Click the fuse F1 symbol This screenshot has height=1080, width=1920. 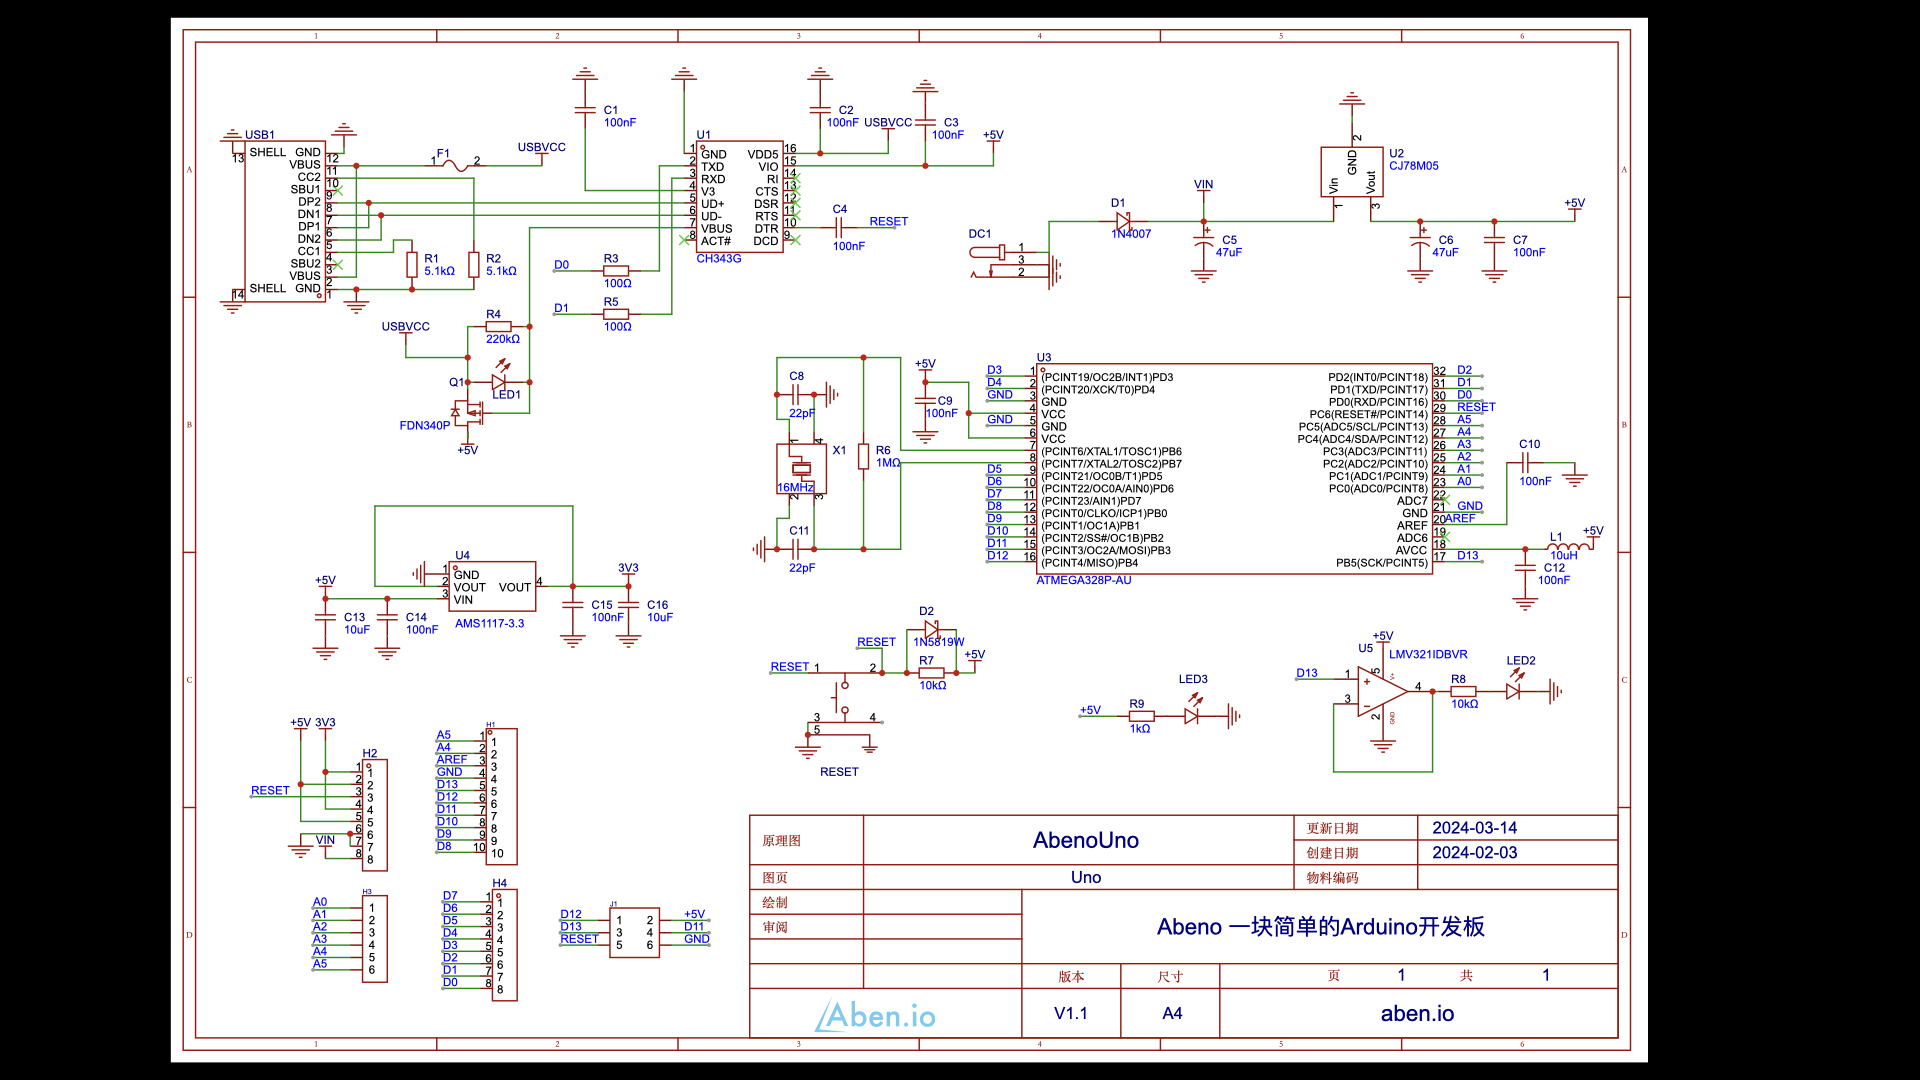tap(457, 164)
